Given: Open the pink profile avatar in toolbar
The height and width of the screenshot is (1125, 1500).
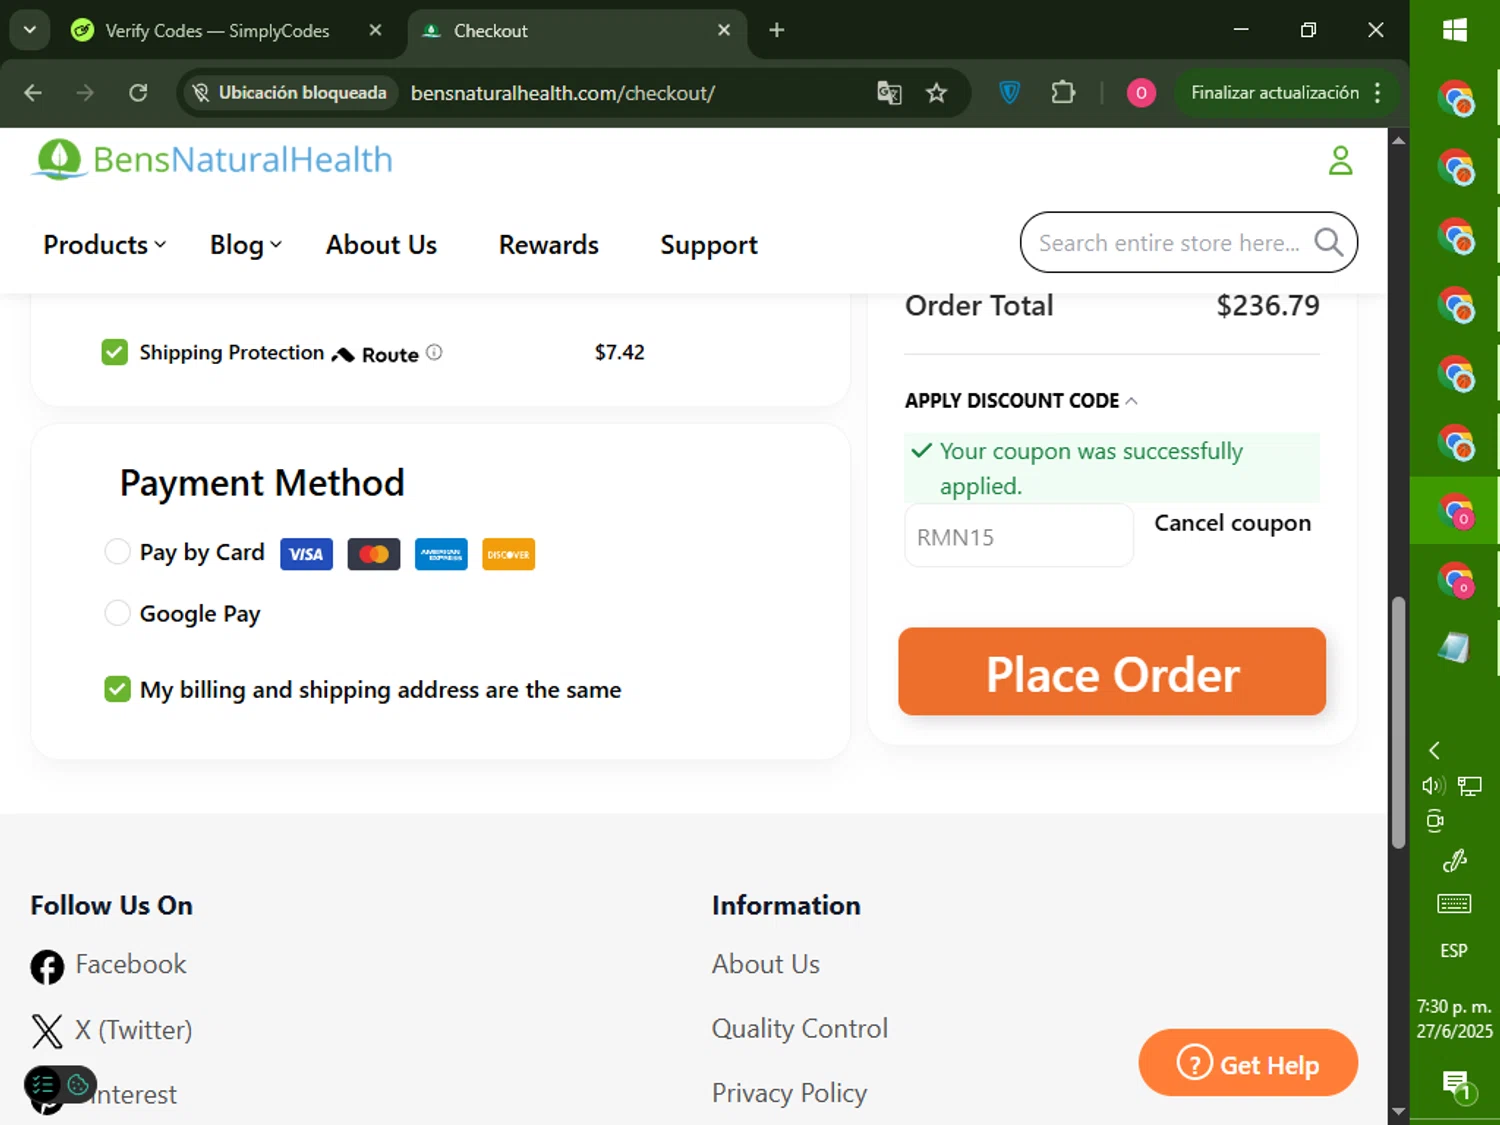Looking at the screenshot, I should click(x=1141, y=93).
